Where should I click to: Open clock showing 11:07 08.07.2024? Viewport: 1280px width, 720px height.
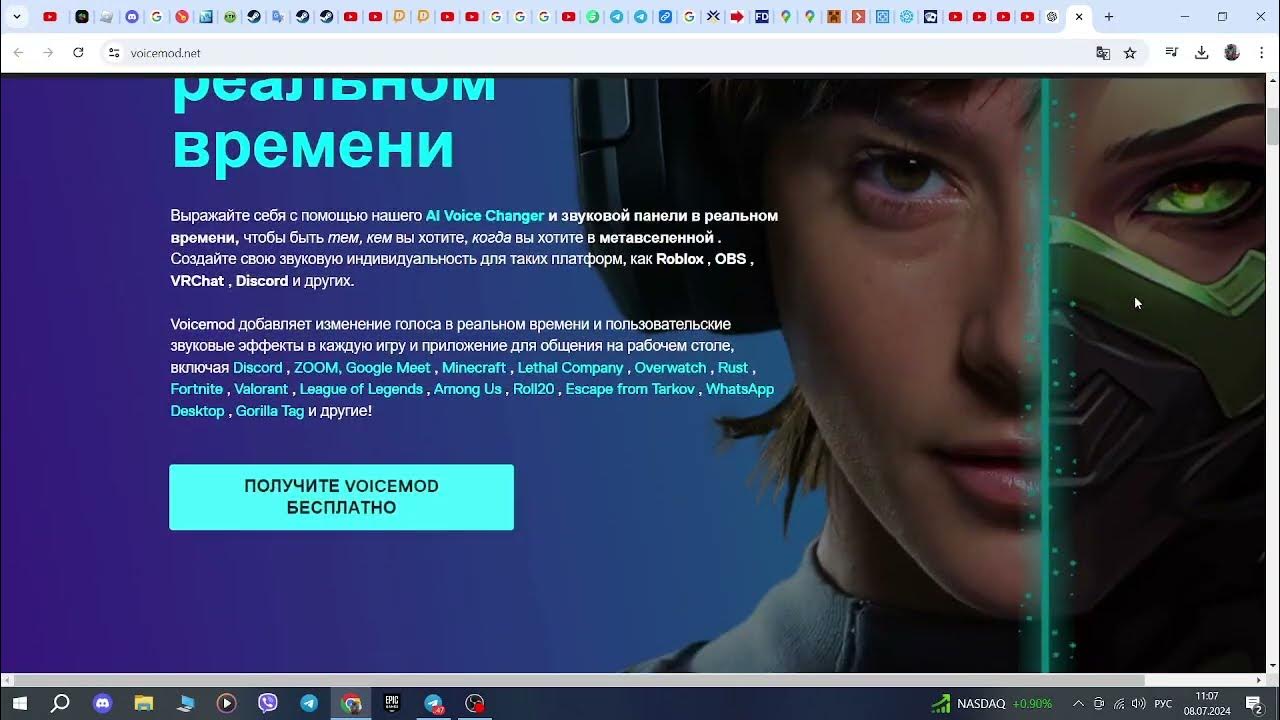click(x=1207, y=703)
